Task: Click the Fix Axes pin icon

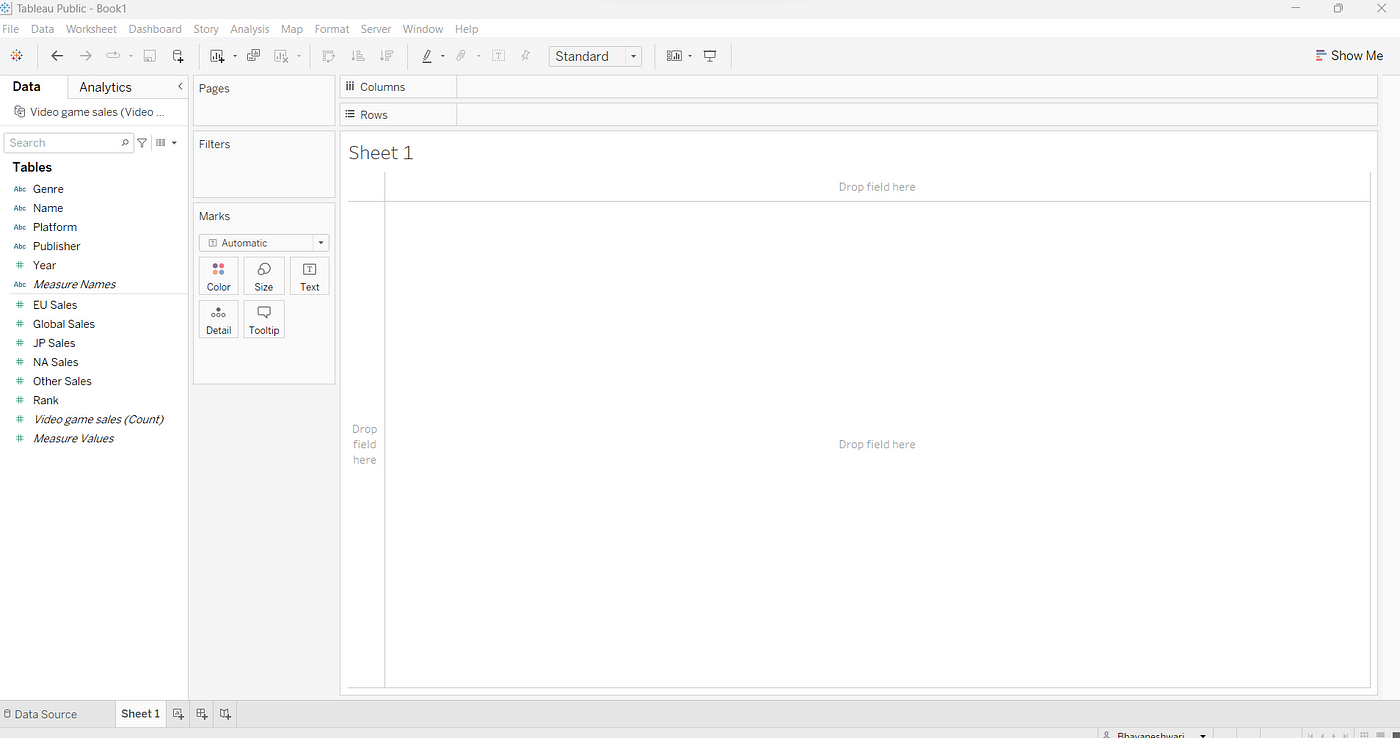Action: [x=526, y=56]
